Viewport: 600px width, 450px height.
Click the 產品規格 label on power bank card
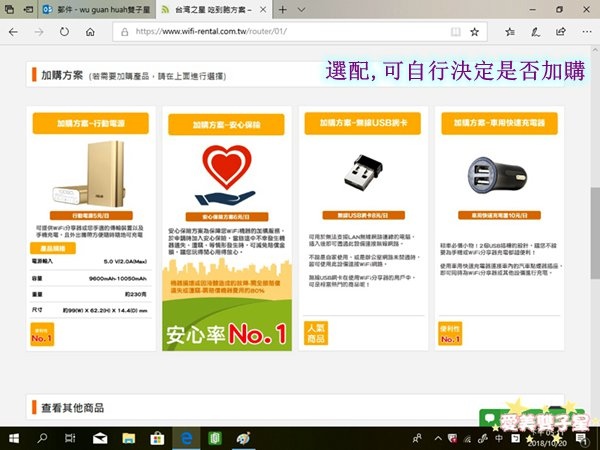coord(53,248)
